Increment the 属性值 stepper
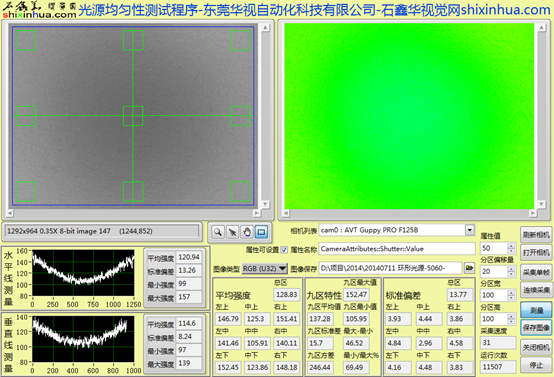 (x=511, y=246)
